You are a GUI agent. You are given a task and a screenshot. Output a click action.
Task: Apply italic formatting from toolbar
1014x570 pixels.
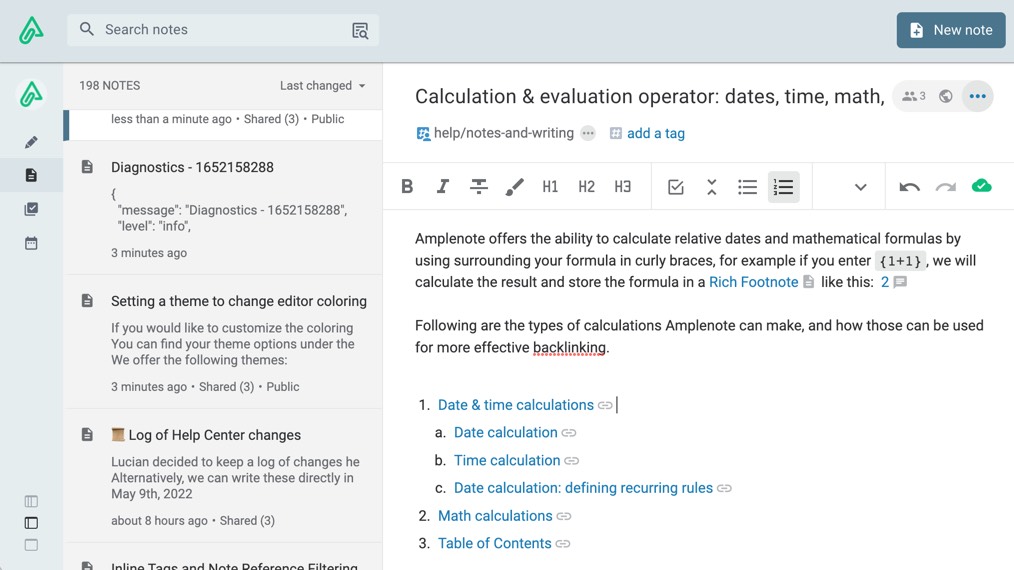point(442,187)
